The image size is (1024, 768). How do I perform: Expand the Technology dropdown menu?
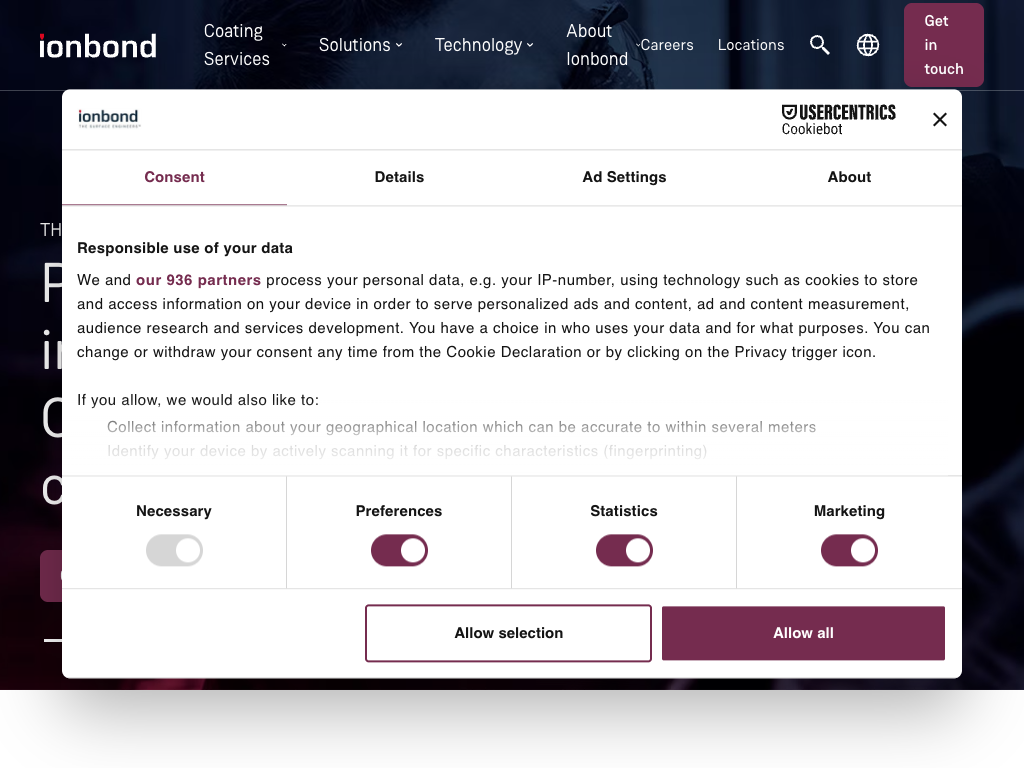[484, 45]
